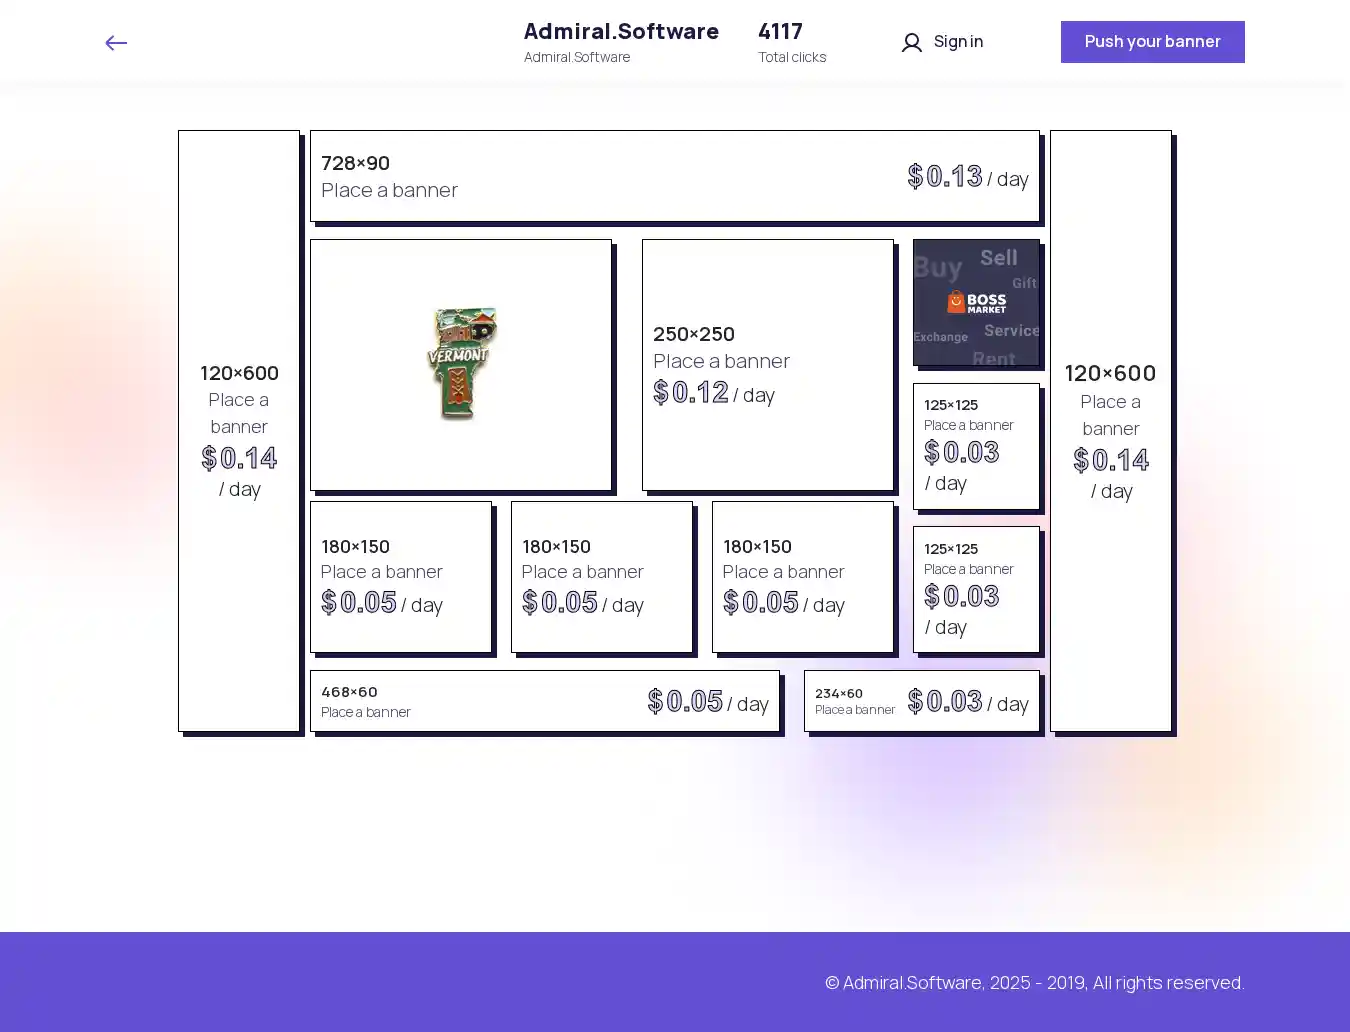This screenshot has width=1350, height=1032.
Task: Select the 250×250 banner placement
Action: click(767, 365)
